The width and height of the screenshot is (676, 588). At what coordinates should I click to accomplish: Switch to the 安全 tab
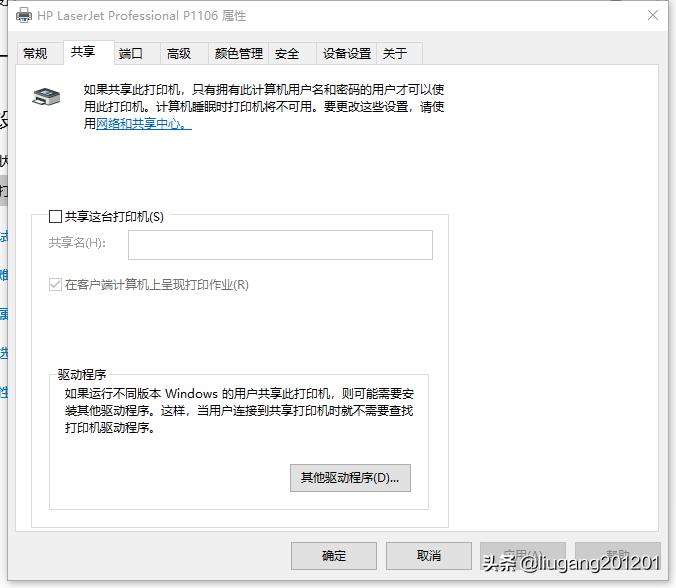tap(292, 53)
